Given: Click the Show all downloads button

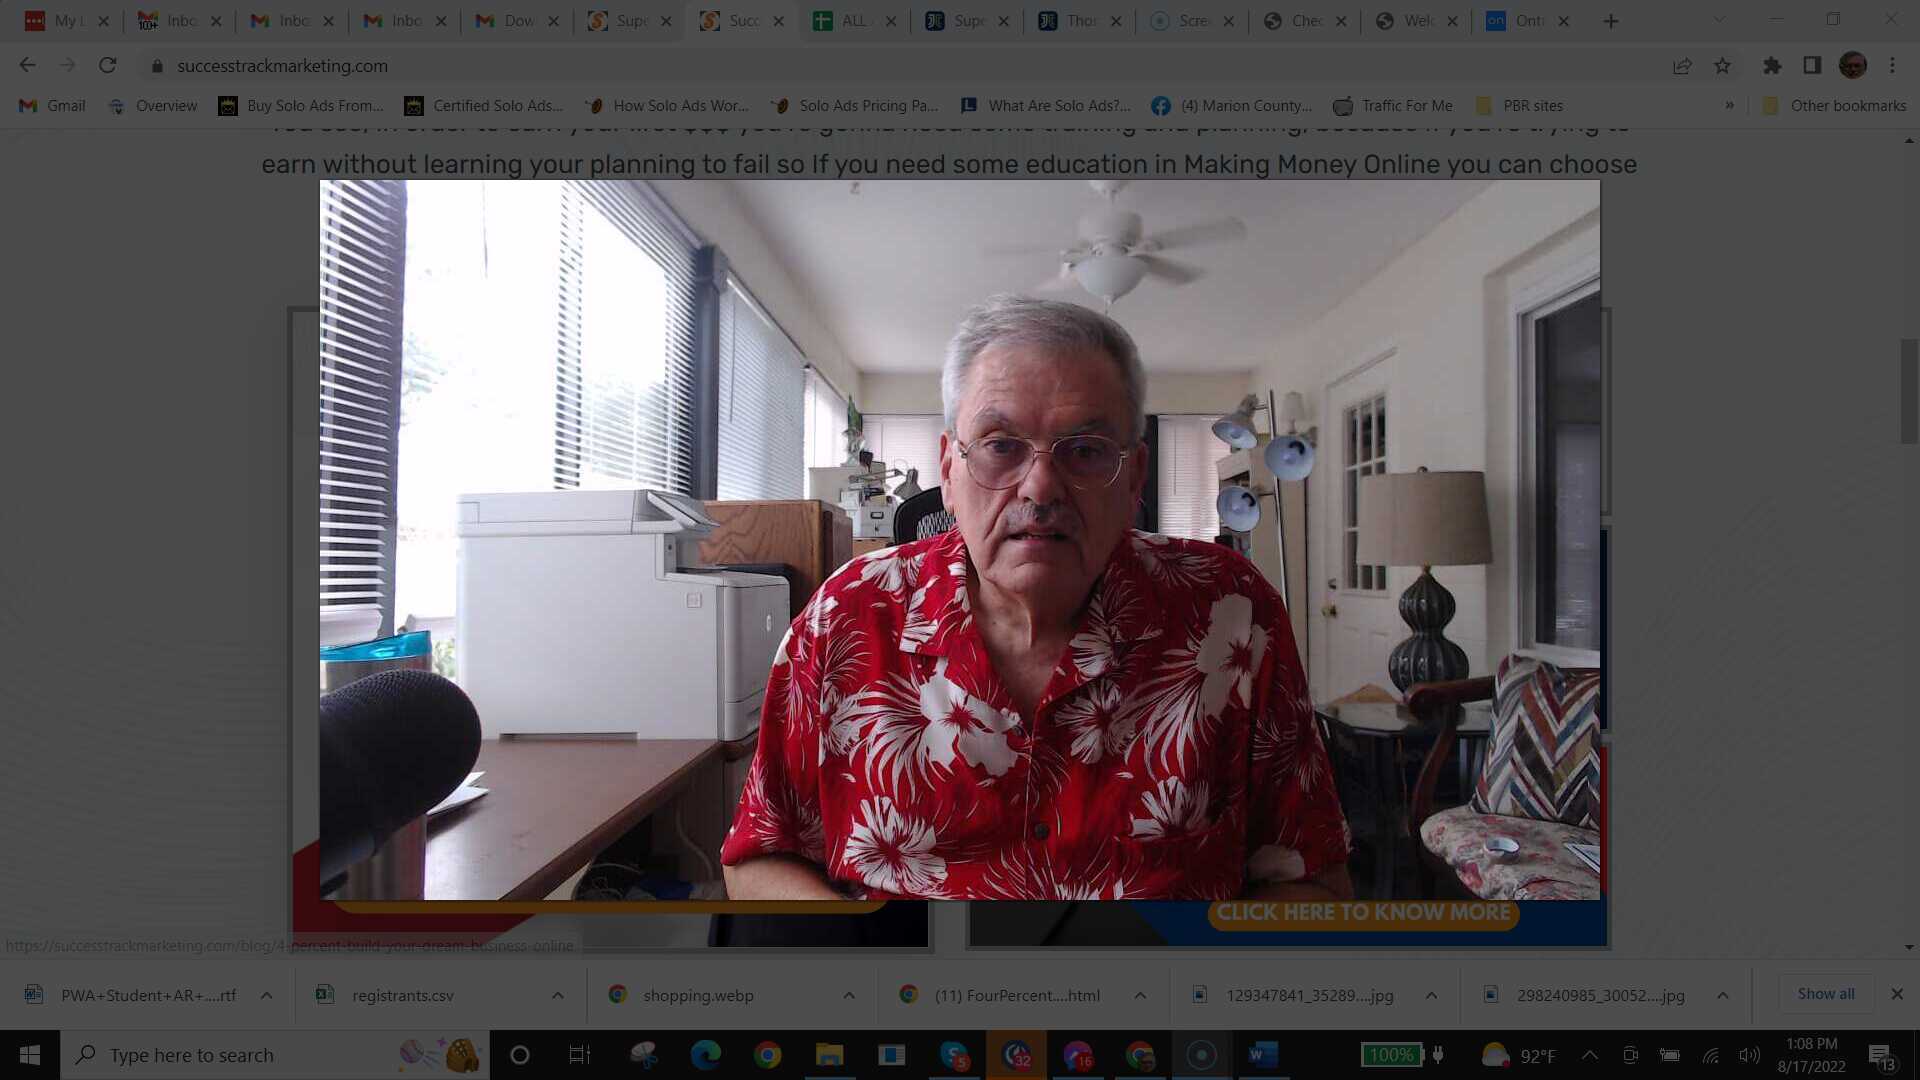Looking at the screenshot, I should (1824, 993).
